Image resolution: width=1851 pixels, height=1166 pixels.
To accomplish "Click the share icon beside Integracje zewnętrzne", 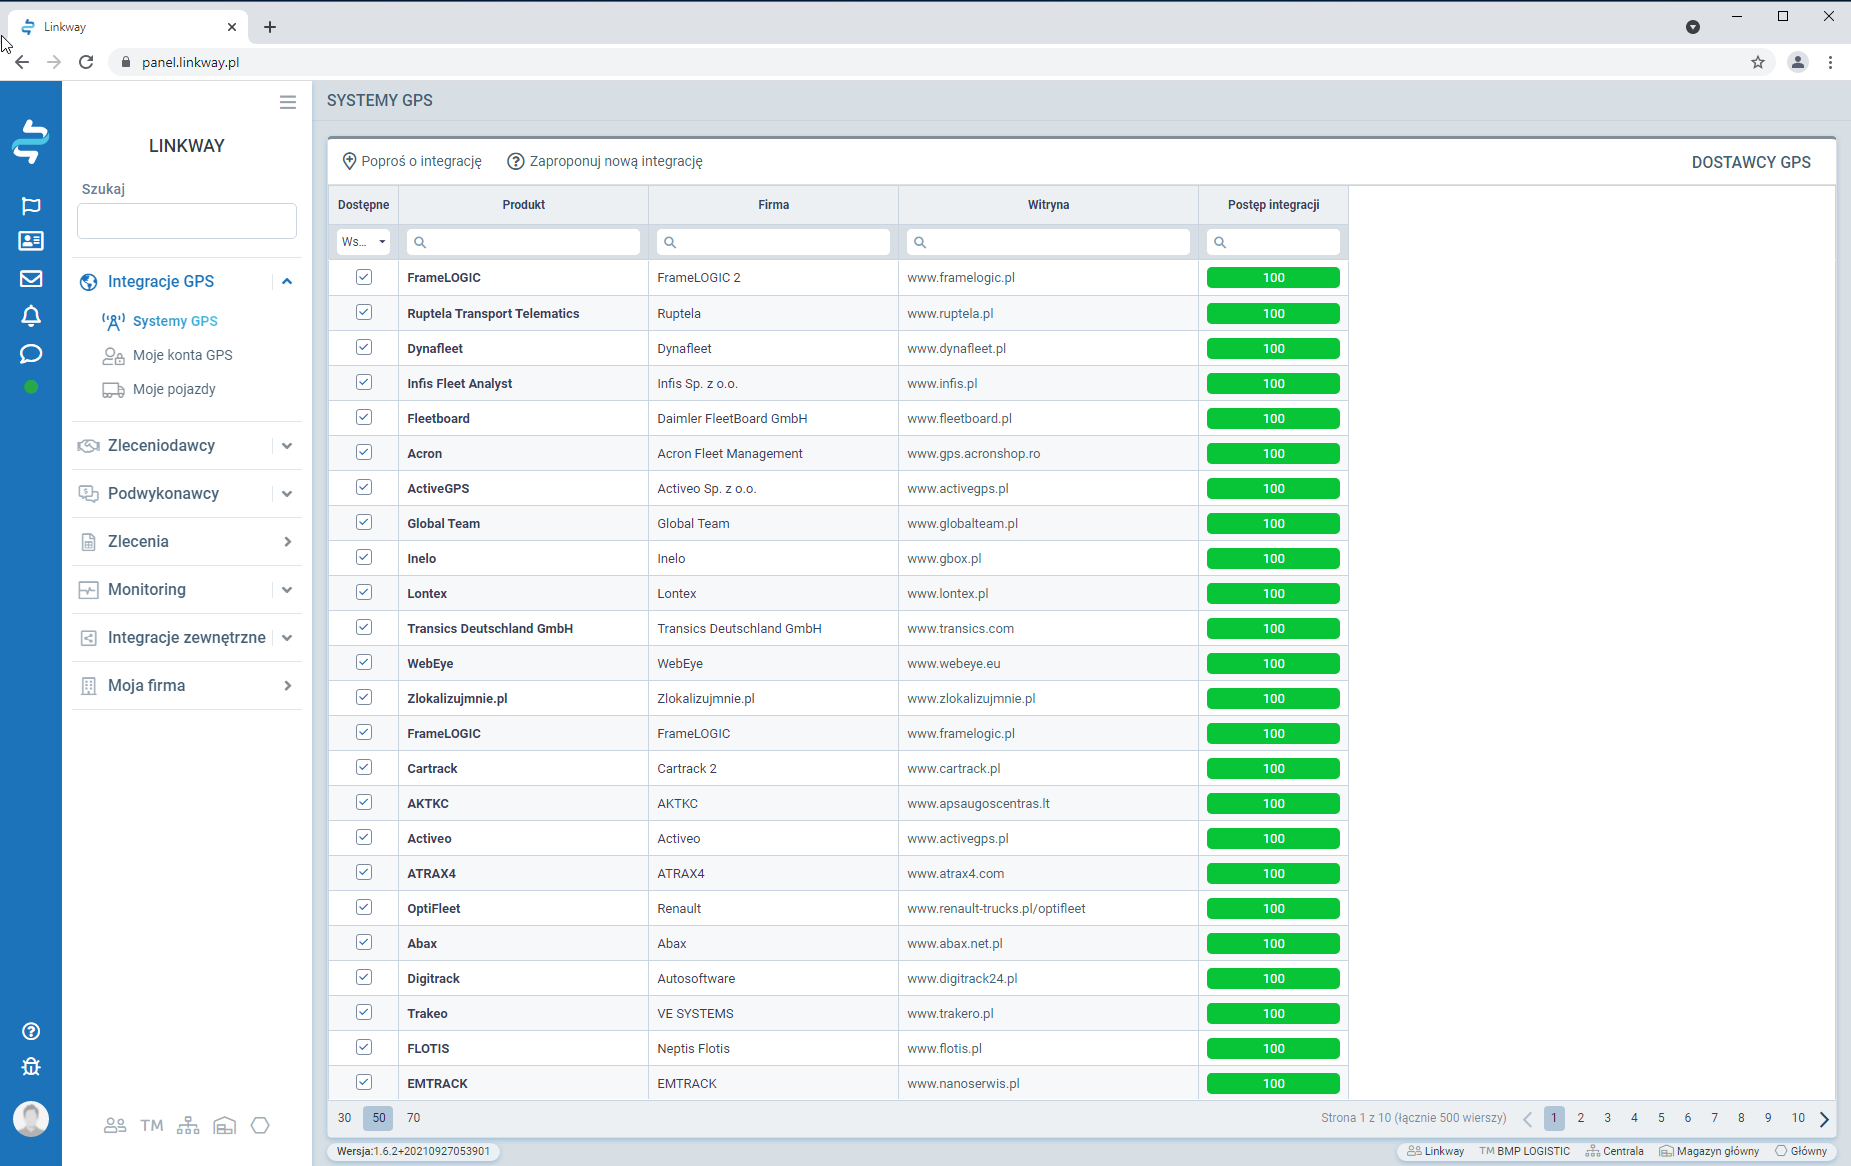I will tap(89, 638).
